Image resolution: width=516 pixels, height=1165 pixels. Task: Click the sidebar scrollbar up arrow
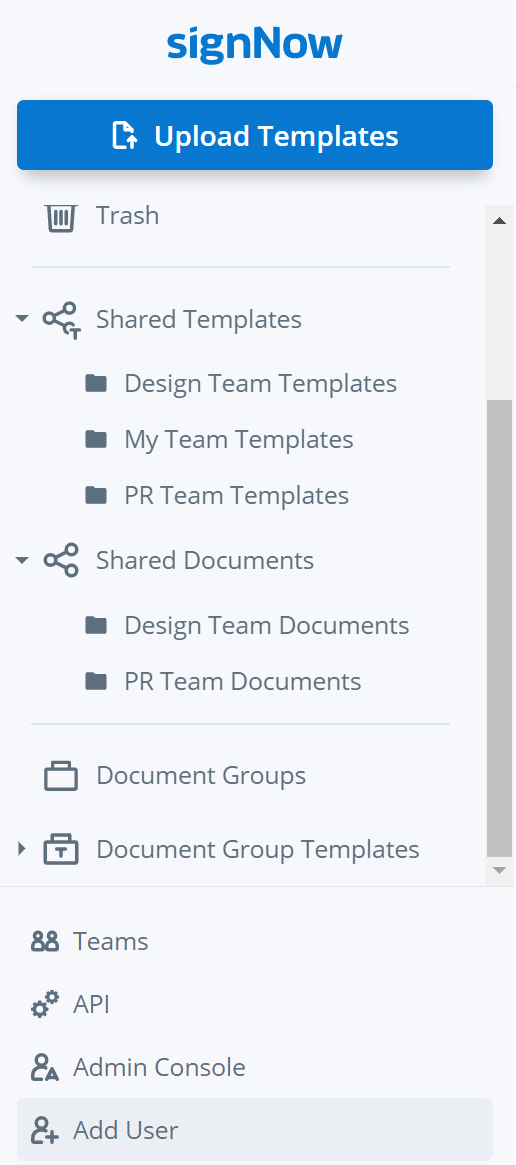(x=500, y=221)
